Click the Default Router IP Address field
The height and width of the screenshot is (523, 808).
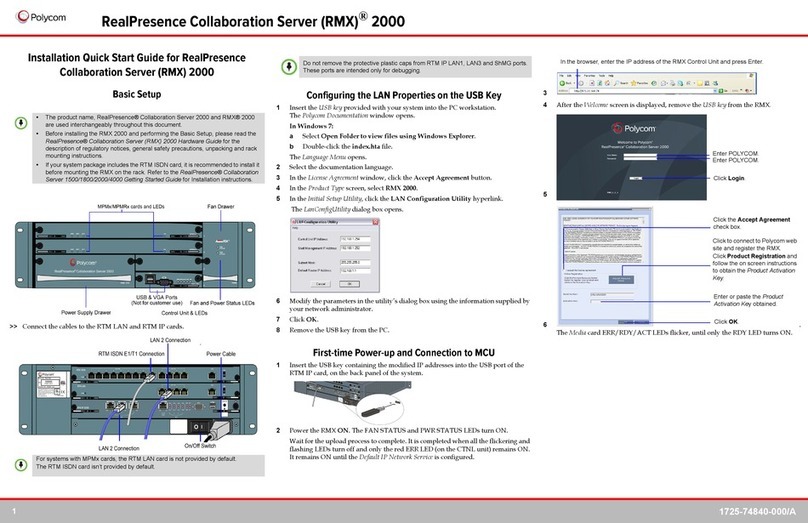pyautogui.click(x=355, y=271)
